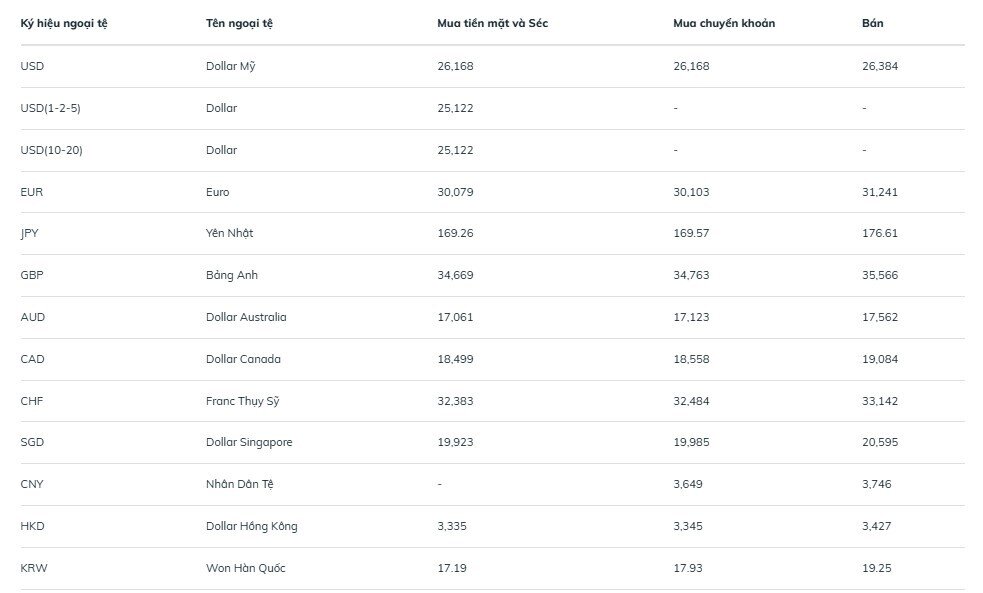Viewport: 983px width, 593px height.
Task: Select the USD selling rate 26,384
Action: pyautogui.click(x=879, y=66)
